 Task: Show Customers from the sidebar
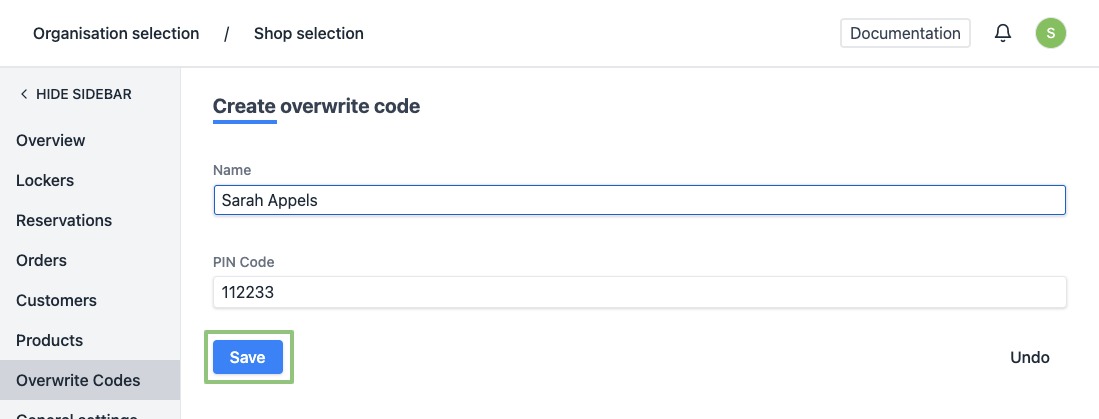coord(56,300)
